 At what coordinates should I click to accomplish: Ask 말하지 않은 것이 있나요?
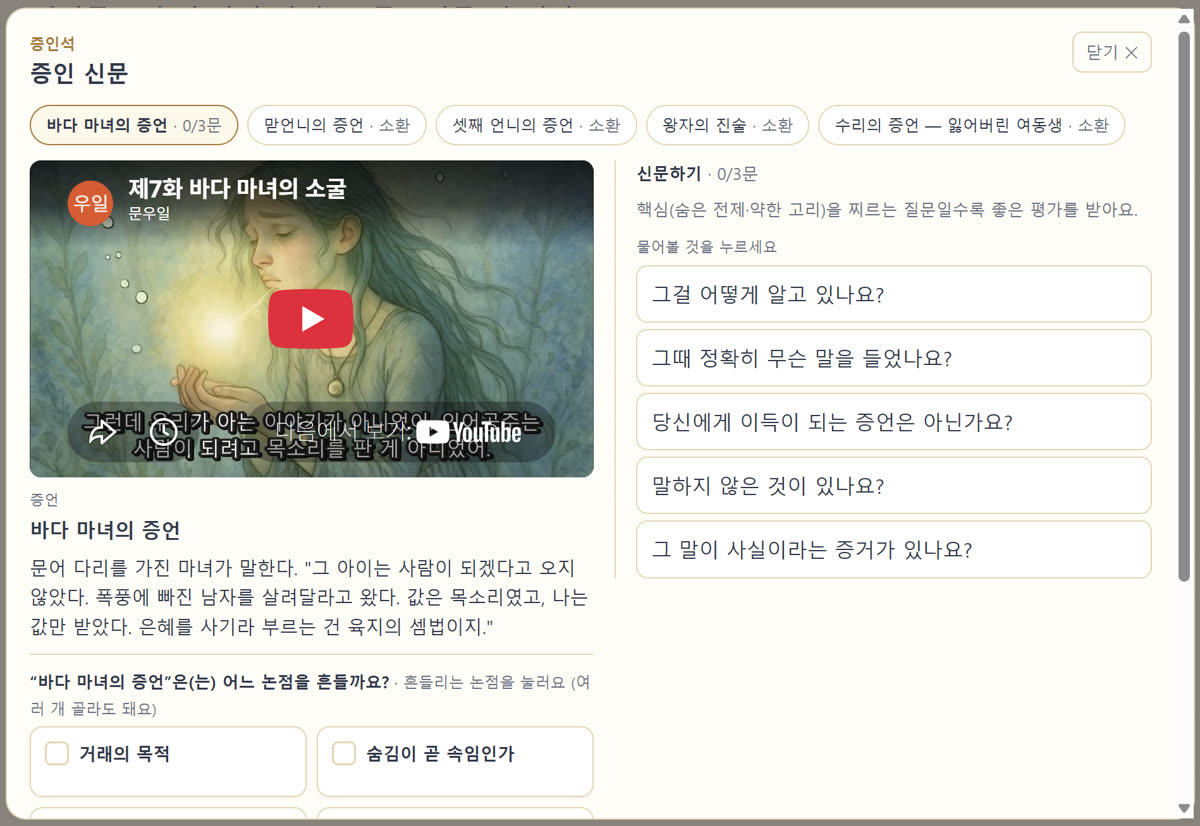[894, 486]
